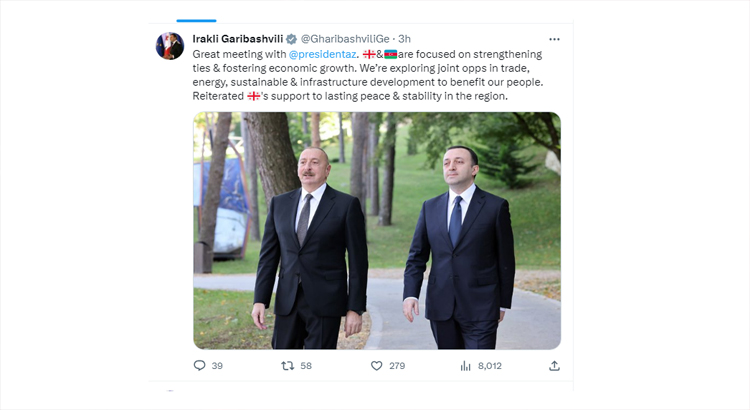The image size is (750, 410).
Task: Click the 39 replies count
Action: click(217, 366)
